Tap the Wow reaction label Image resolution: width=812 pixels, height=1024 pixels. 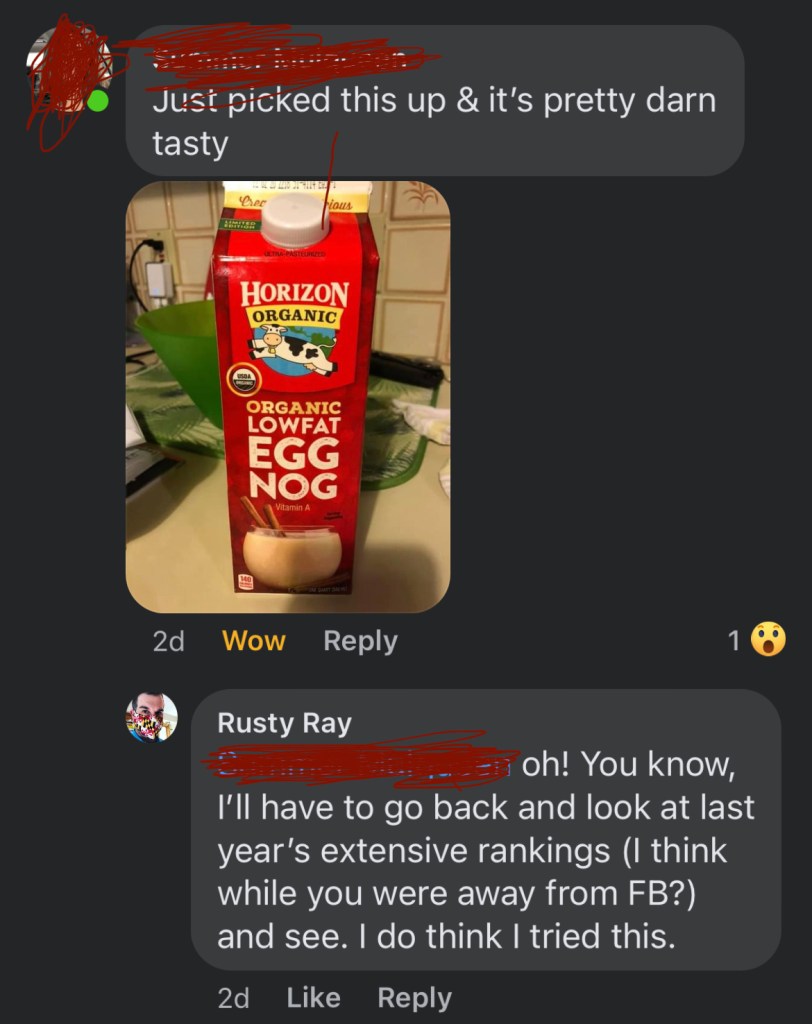253,641
